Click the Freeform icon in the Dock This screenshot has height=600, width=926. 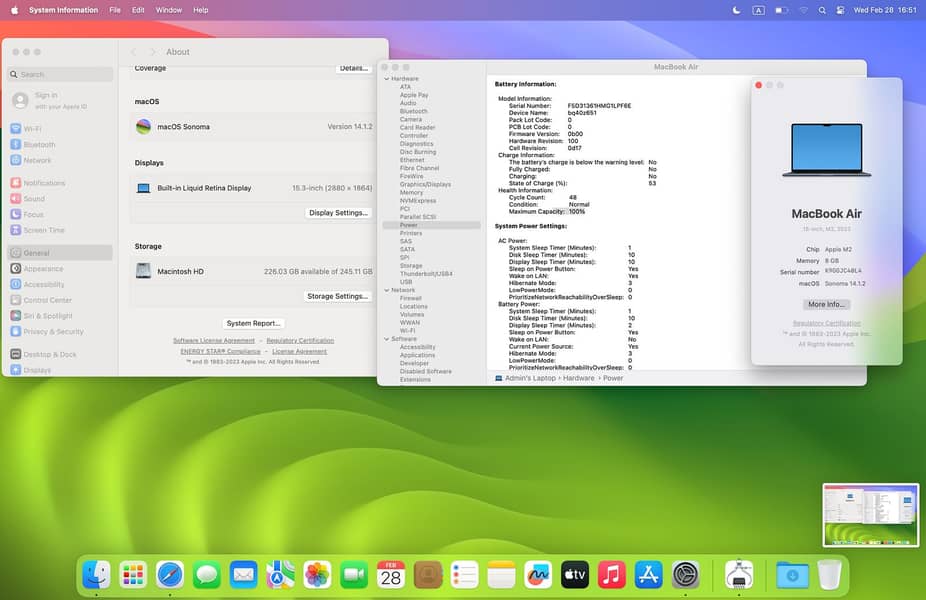(538, 574)
